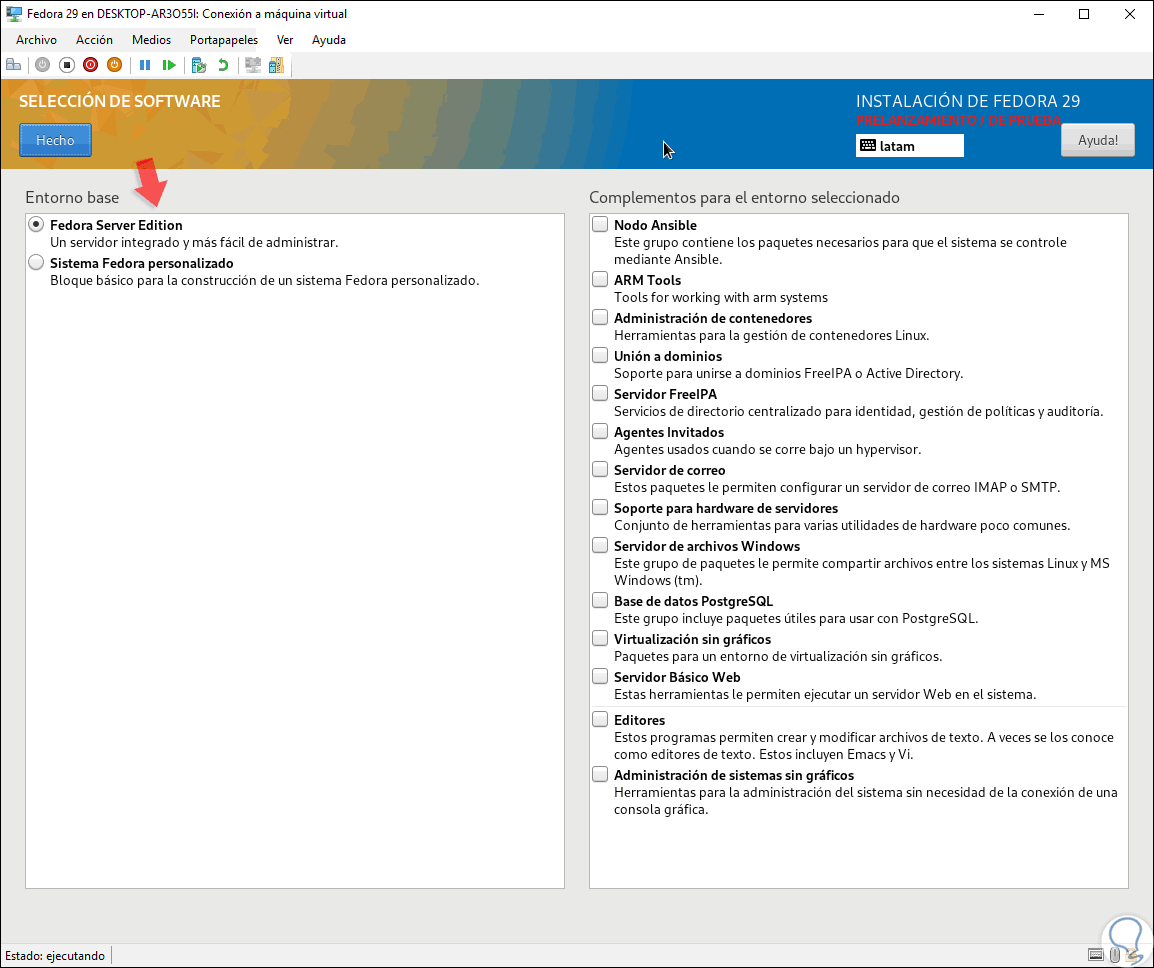The image size is (1154, 968).
Task: Click the keyboard status icon in the status bar
Action: click(1096, 955)
